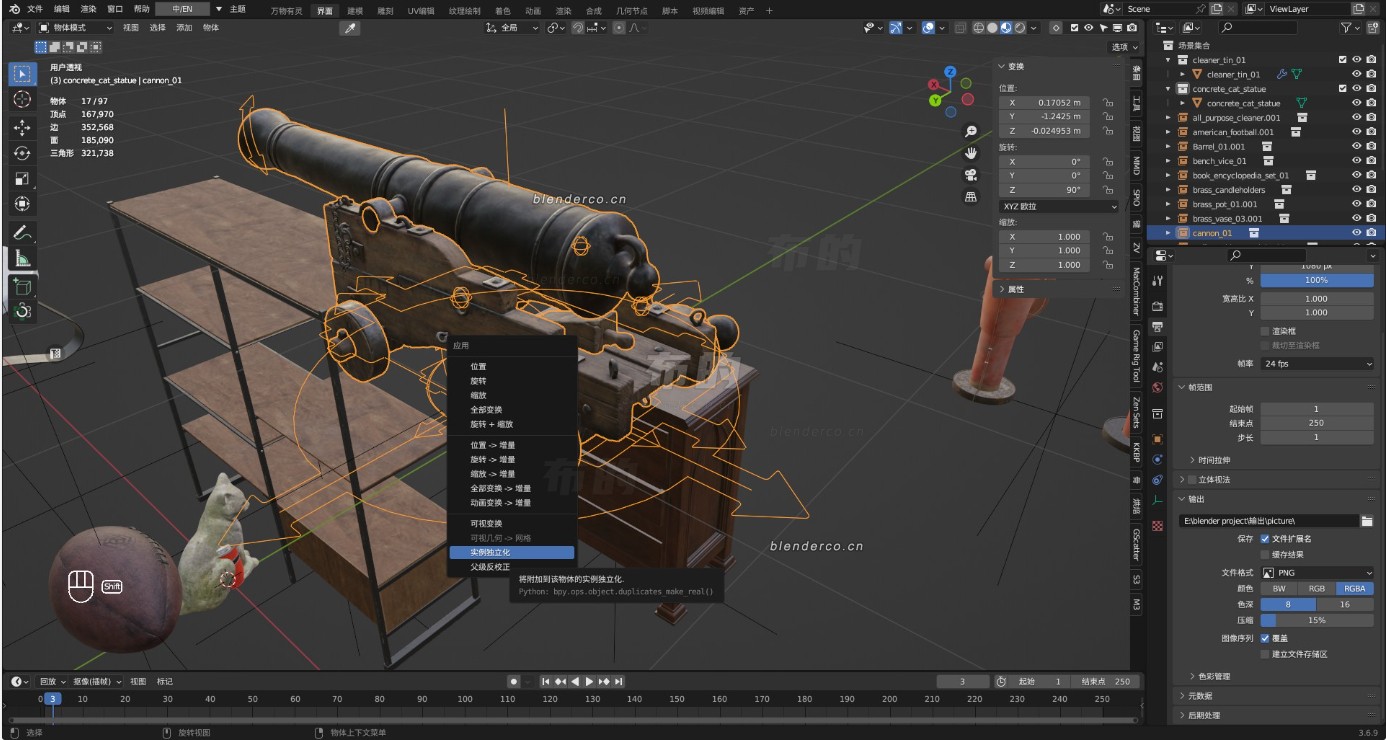Select the Add Cube tool
Image resolution: width=1386 pixels, height=740 pixels.
click(22, 285)
